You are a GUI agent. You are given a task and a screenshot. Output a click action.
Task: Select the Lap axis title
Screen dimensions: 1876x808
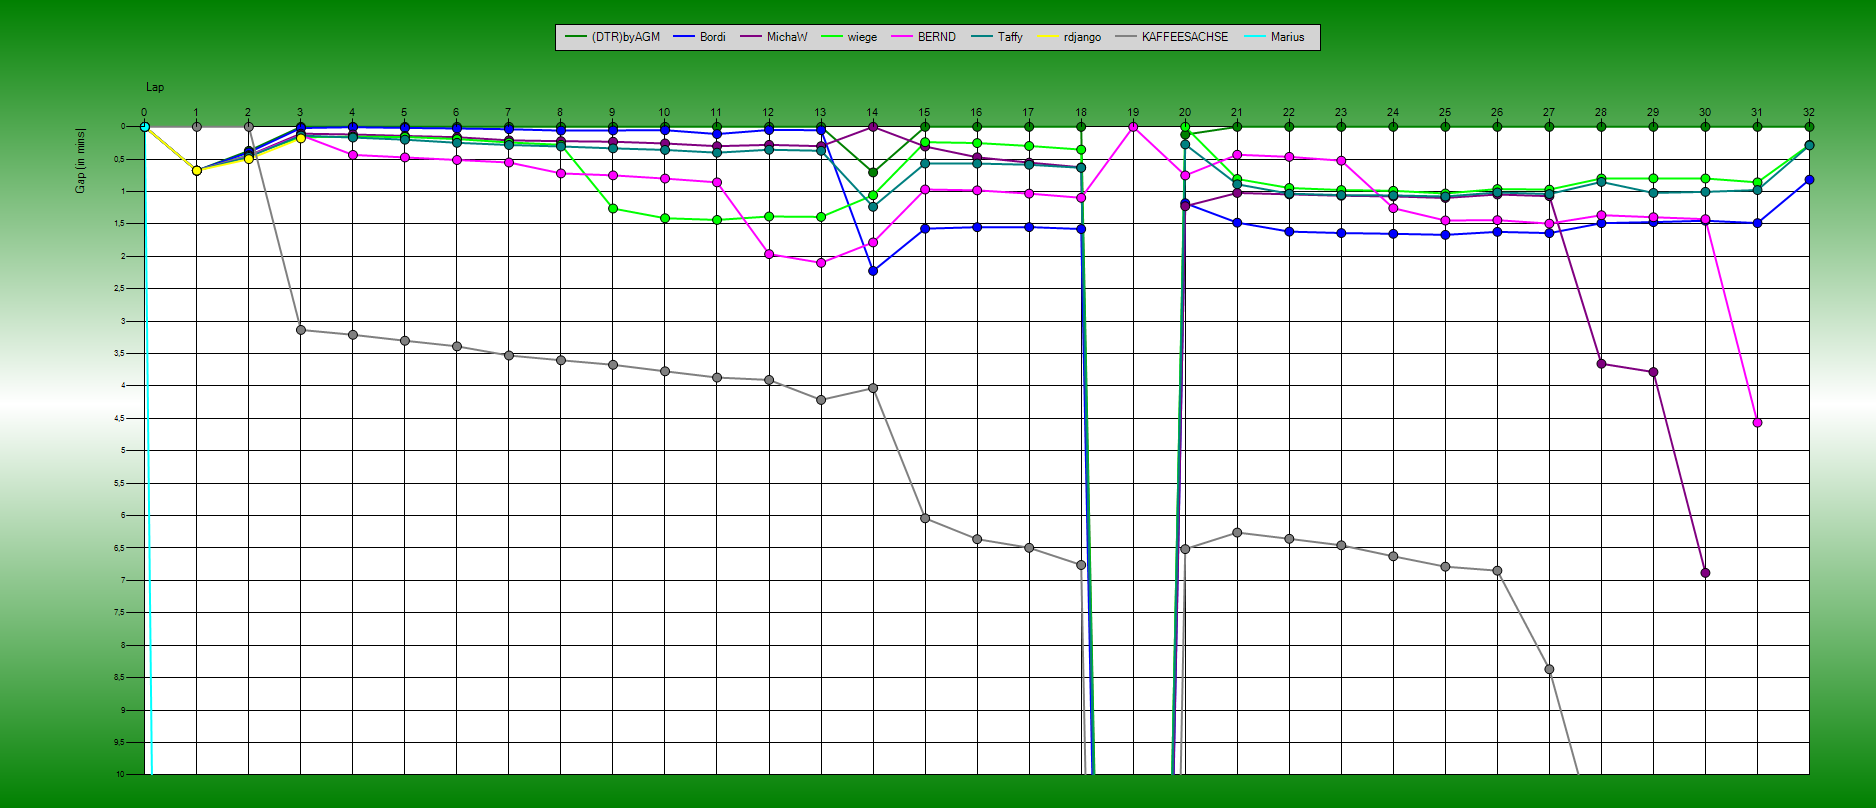click(x=155, y=88)
